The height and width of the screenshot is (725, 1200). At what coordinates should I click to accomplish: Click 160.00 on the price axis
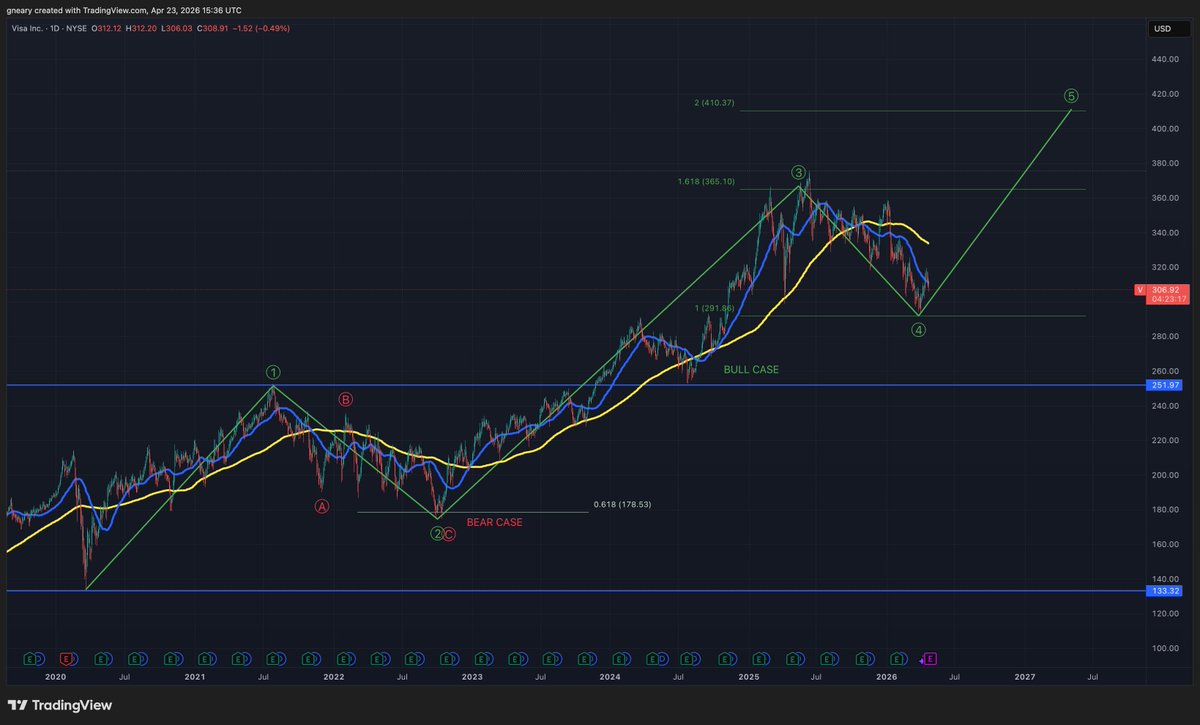coord(1166,544)
